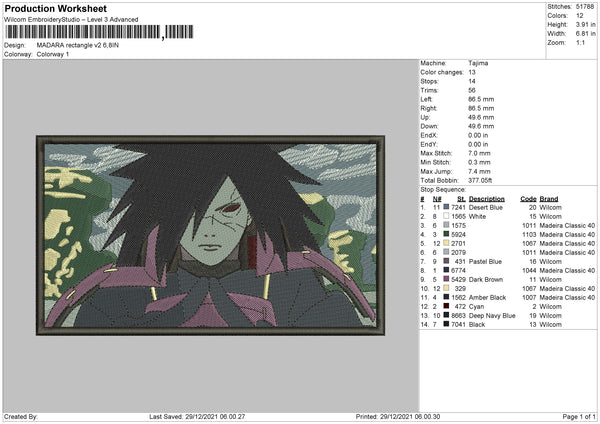Click the 'Production Worksheet' title
The width and height of the screenshot is (600, 424).
(55, 8)
